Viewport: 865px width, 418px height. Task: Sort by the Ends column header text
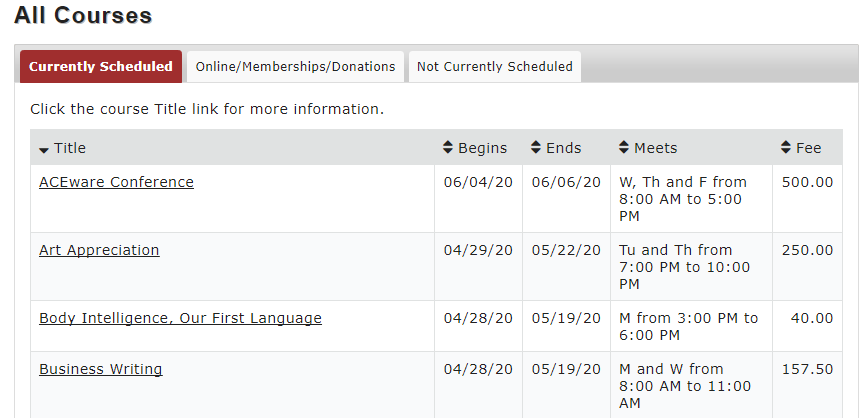coord(564,148)
